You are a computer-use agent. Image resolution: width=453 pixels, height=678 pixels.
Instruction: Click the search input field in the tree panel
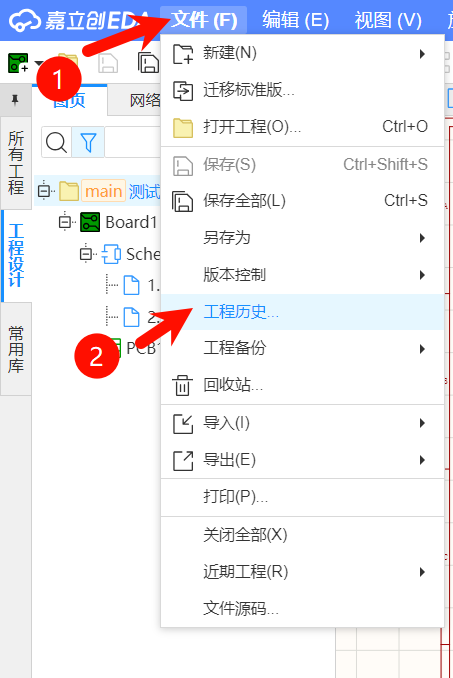(x=133, y=142)
